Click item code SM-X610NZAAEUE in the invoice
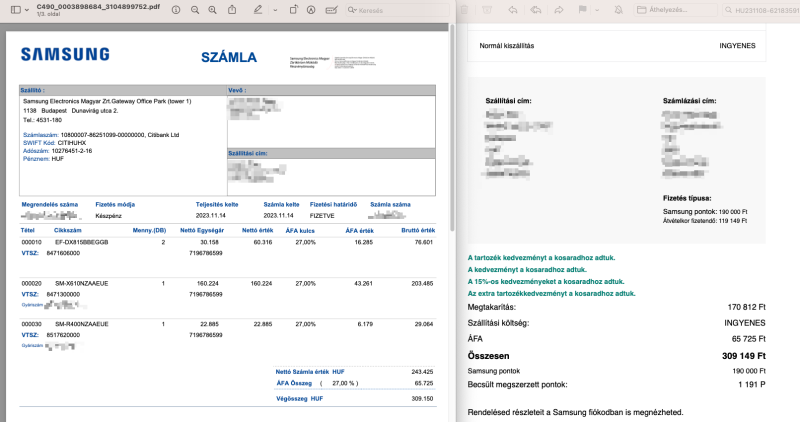800x422 pixels. 82,283
